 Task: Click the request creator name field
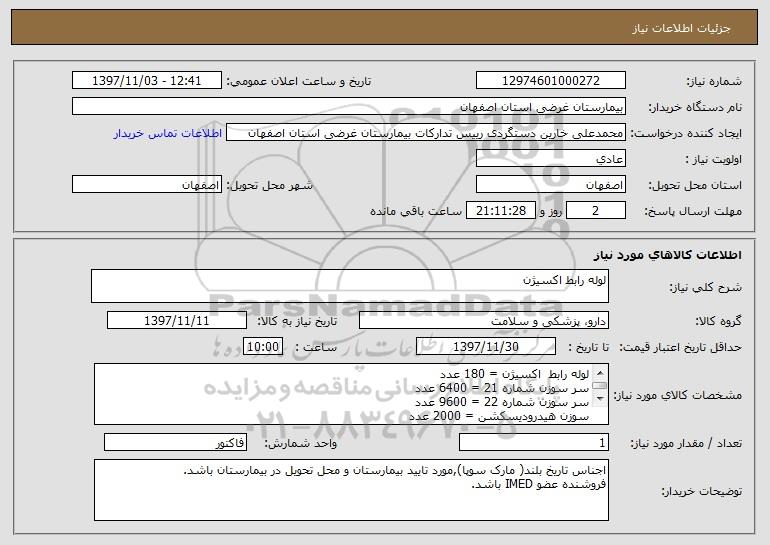(426, 133)
